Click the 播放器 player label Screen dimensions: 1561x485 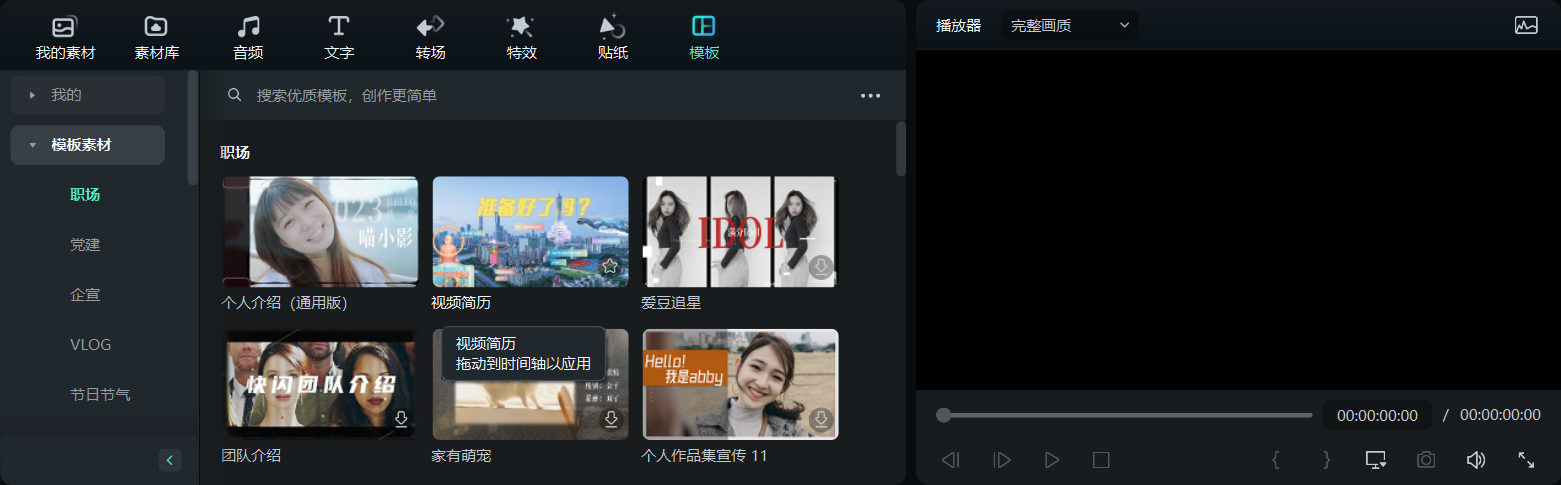tap(958, 26)
